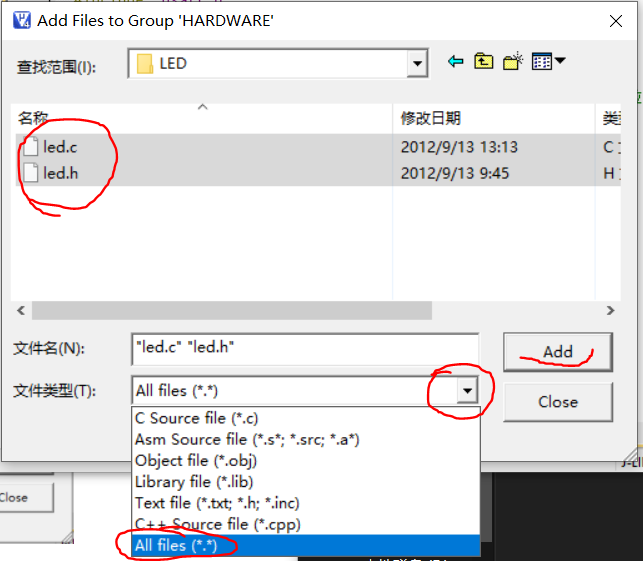Close the Add Files dialog with X
Screen dimensions: 643x561
pyautogui.click(x=616, y=21)
